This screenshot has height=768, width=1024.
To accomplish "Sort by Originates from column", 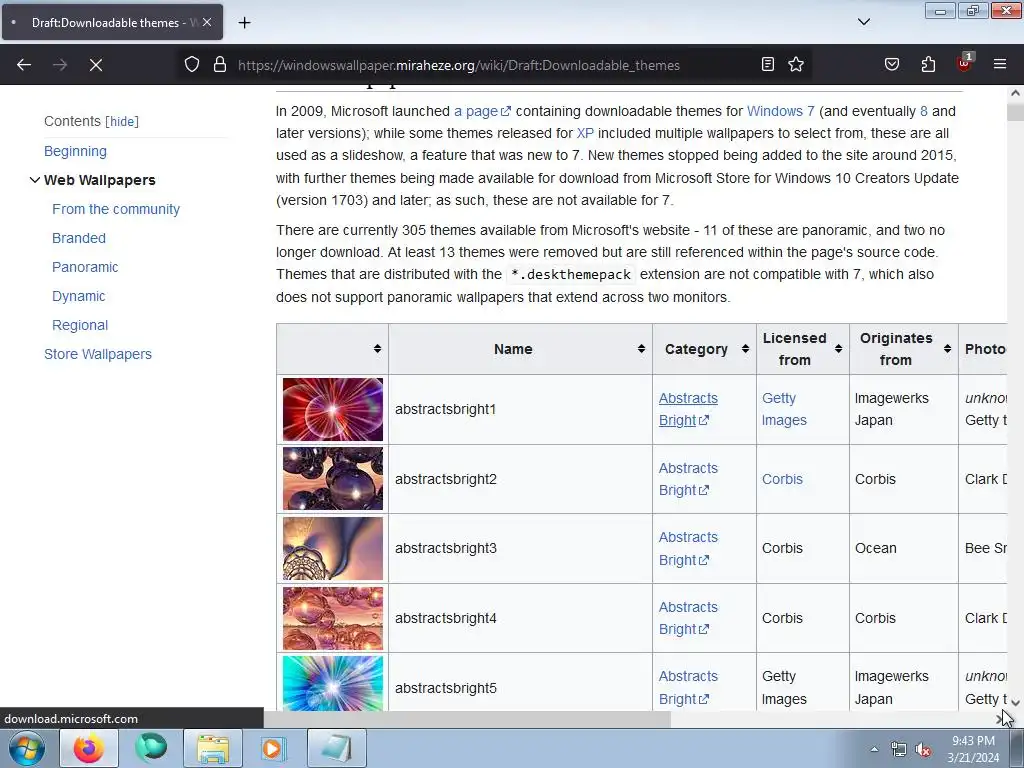I will 947,349.
